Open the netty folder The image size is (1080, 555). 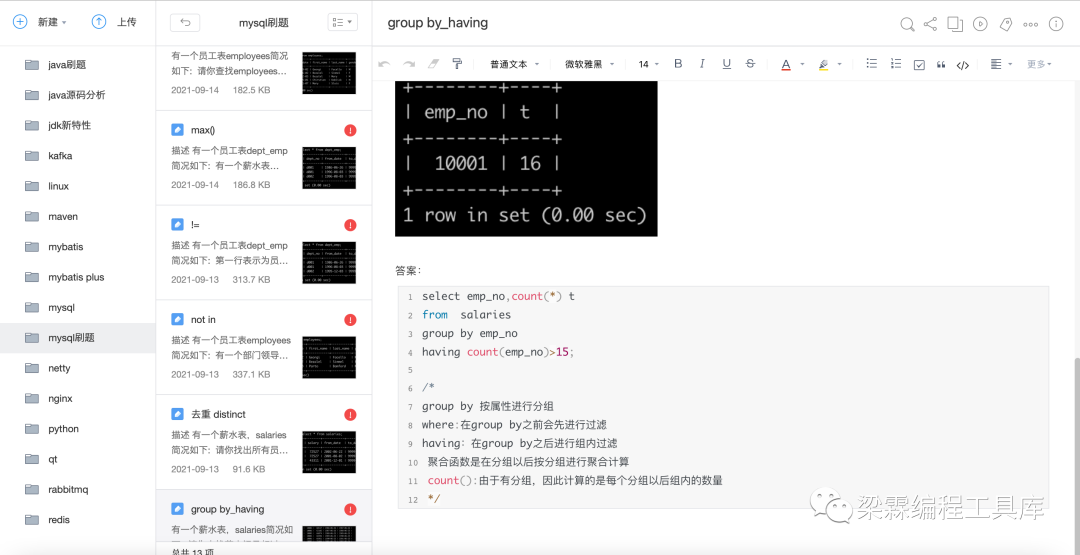click(78, 368)
